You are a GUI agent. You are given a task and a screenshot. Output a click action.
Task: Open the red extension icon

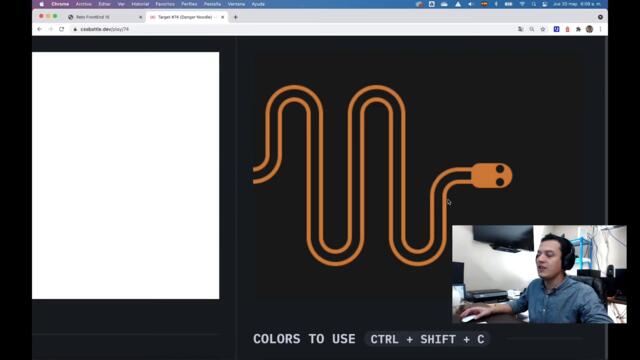click(x=567, y=29)
